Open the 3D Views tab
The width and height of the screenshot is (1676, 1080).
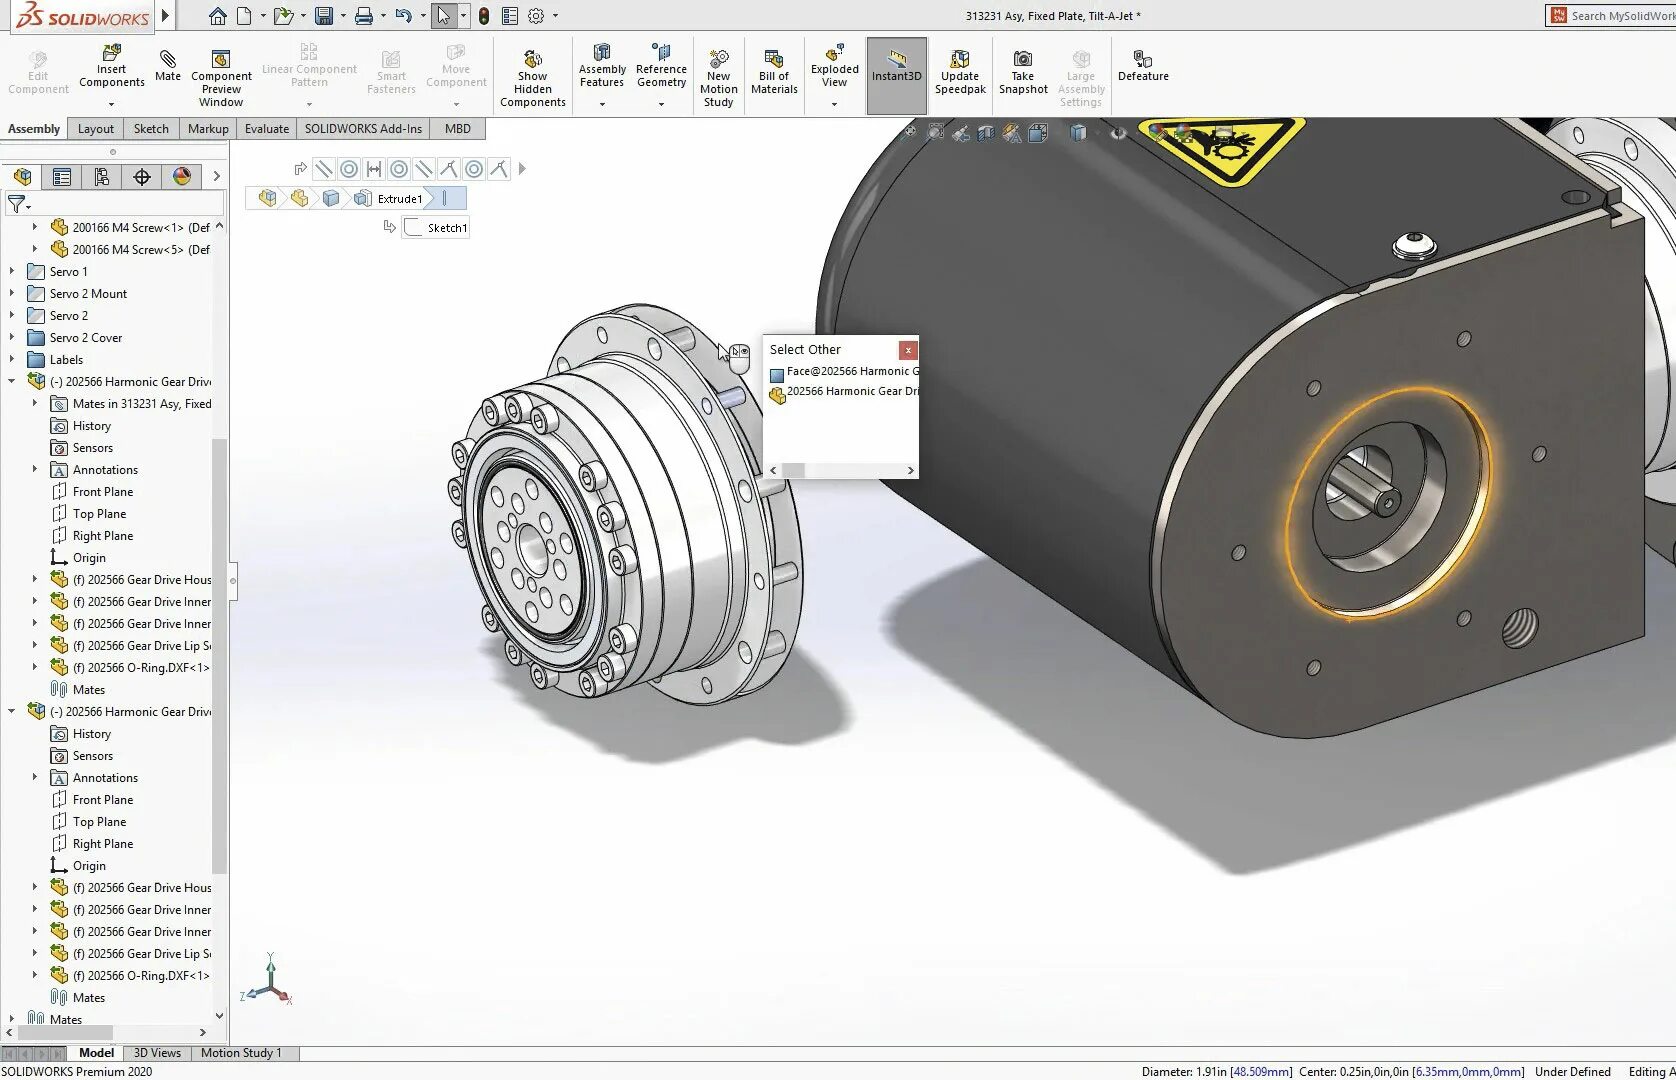157,1053
